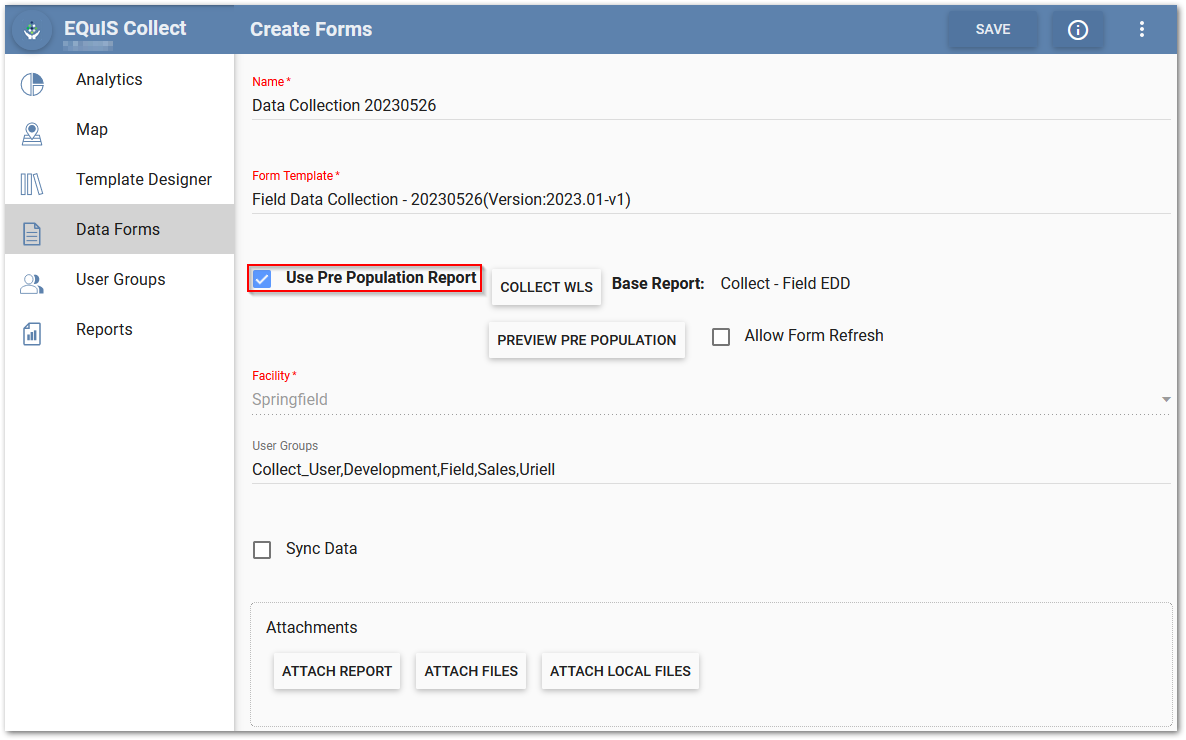Tick the Sync Data checkbox
This screenshot has width=1186, height=740.
click(262, 550)
